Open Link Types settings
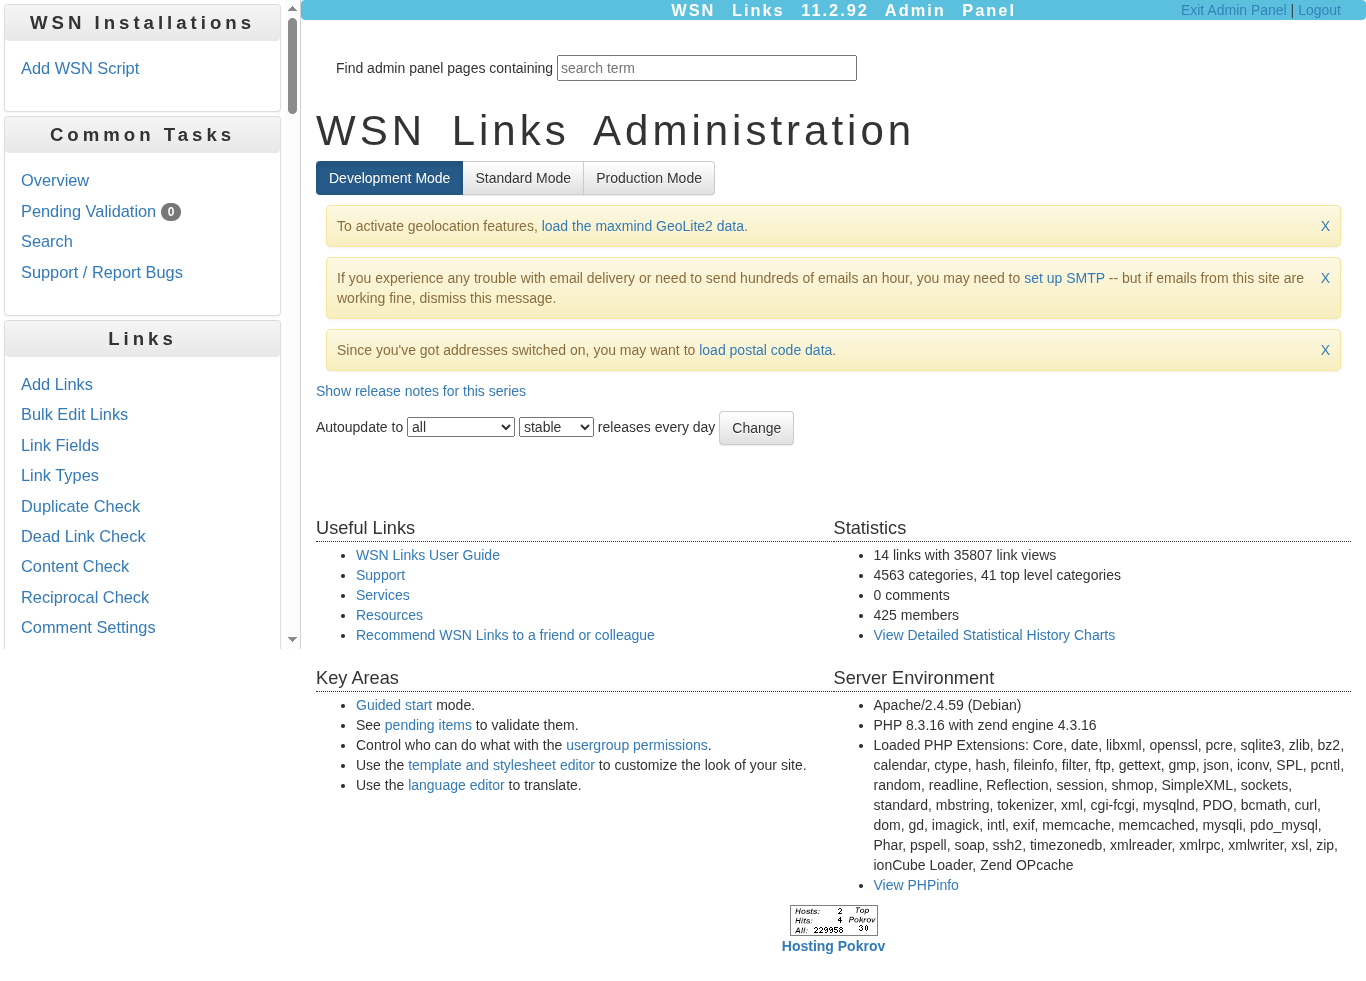This screenshot has height=981, width=1366. coord(60,475)
